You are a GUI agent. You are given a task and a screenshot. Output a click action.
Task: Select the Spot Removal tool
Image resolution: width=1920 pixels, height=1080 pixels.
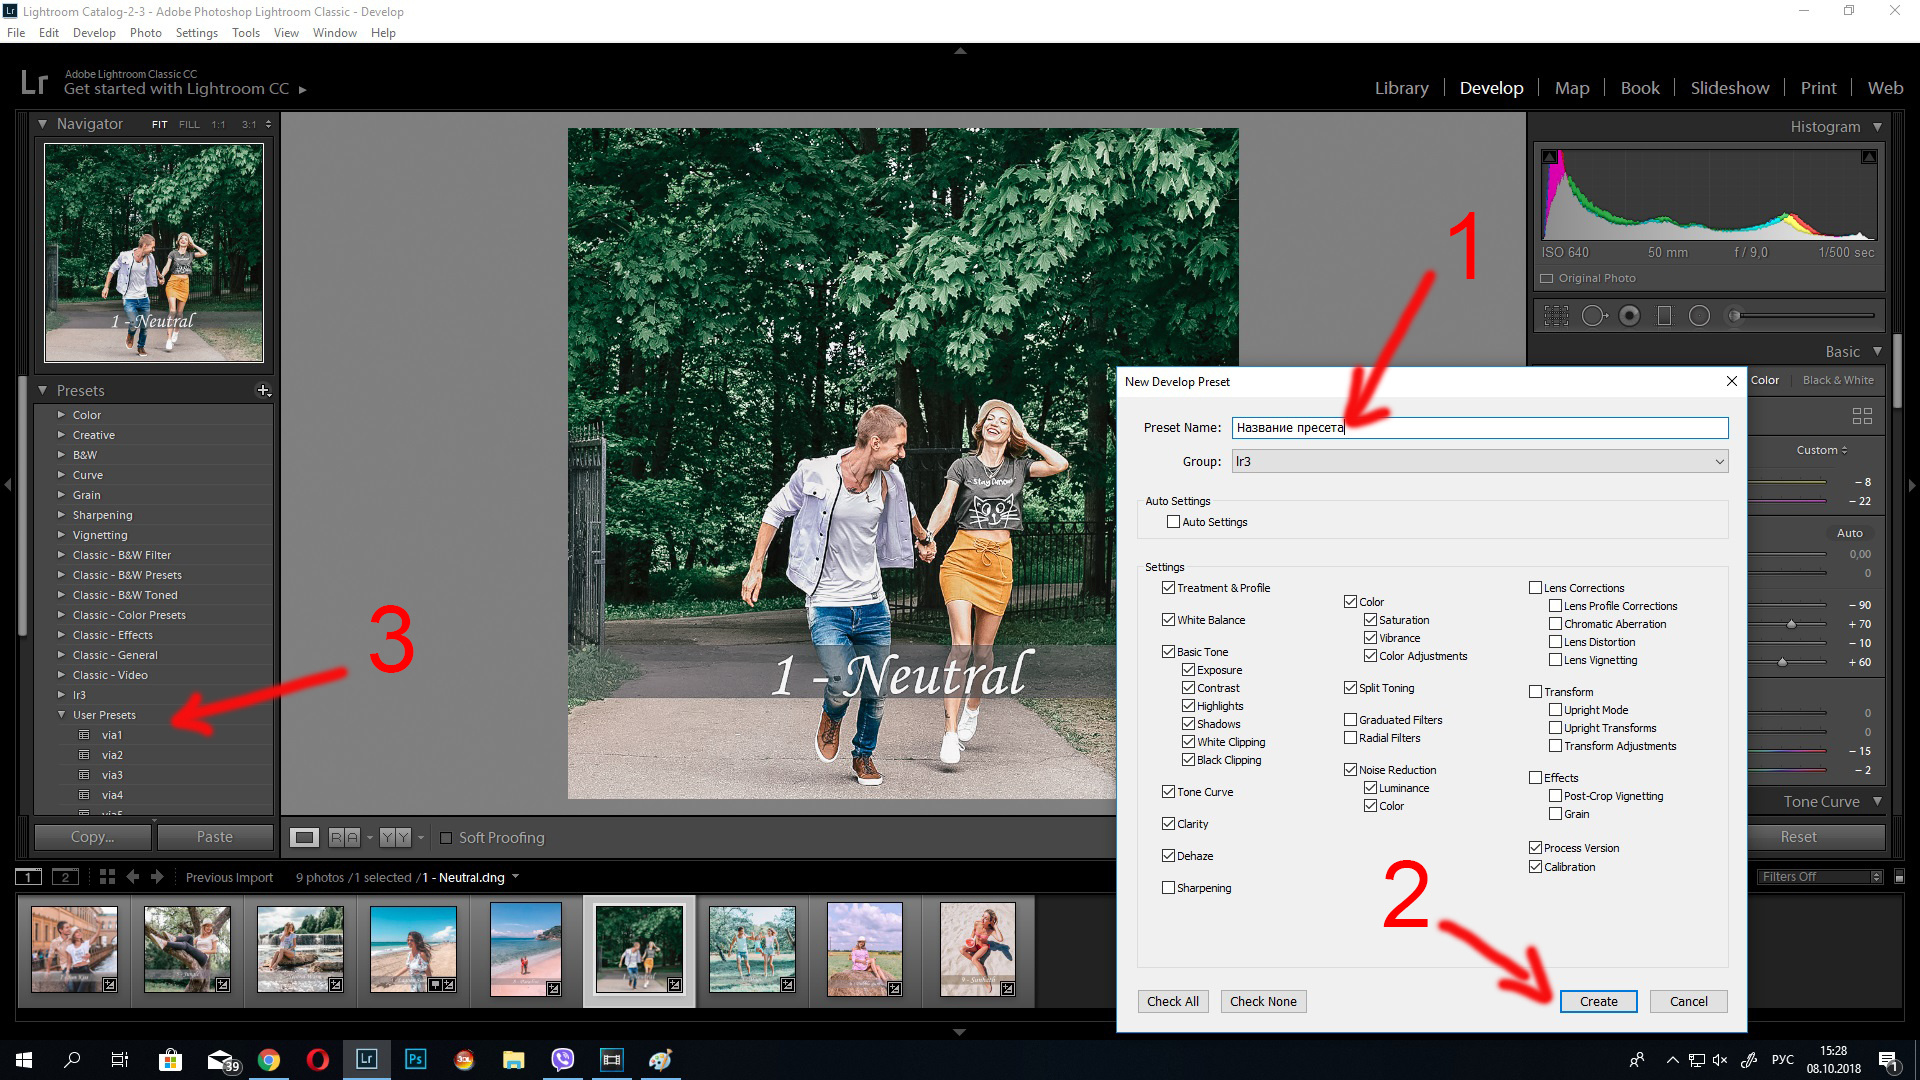coord(1595,315)
